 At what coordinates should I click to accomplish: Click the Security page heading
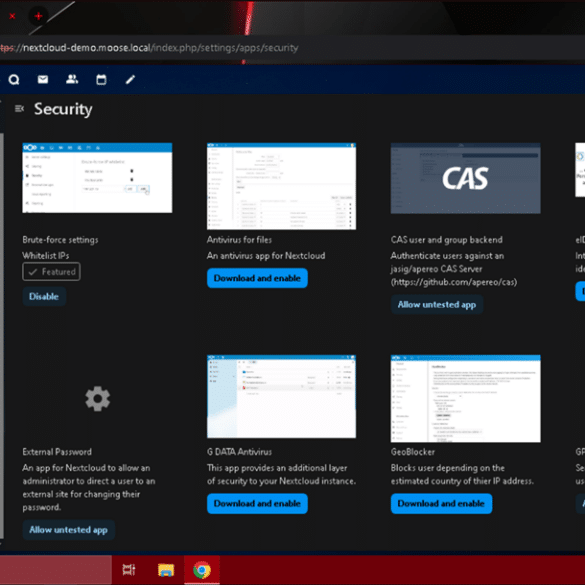pos(63,109)
